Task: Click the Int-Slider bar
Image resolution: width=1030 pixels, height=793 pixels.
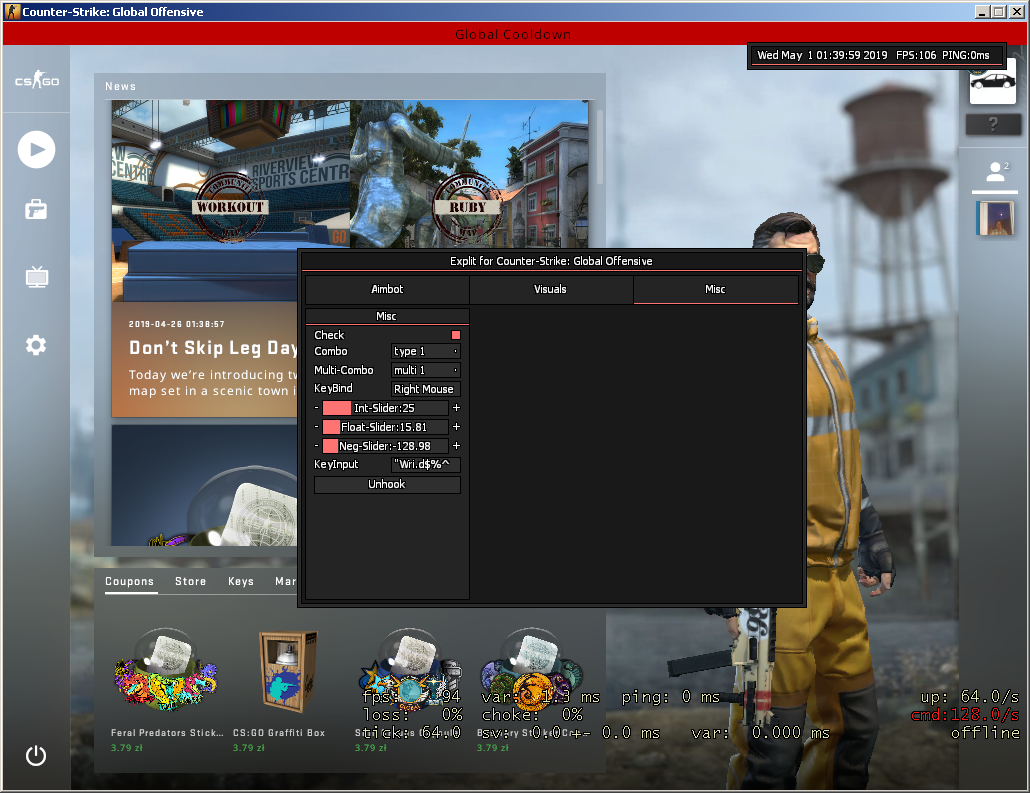Action: coord(386,408)
